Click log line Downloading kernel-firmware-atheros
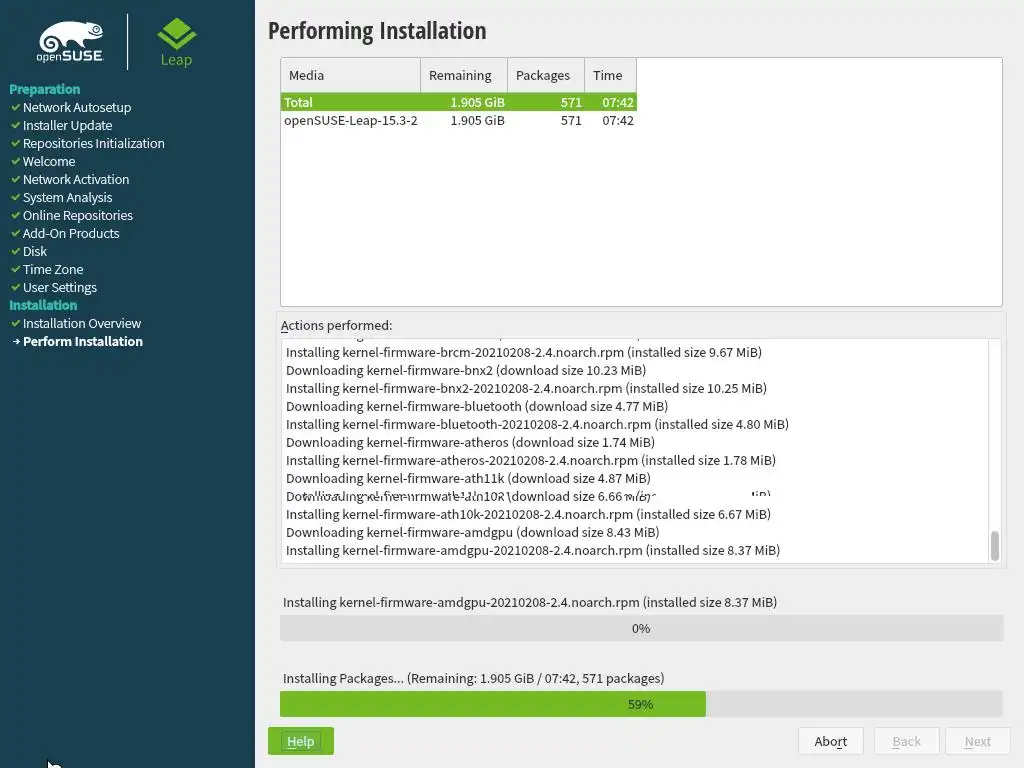Screen dimensions: 1024x768 [470, 442]
